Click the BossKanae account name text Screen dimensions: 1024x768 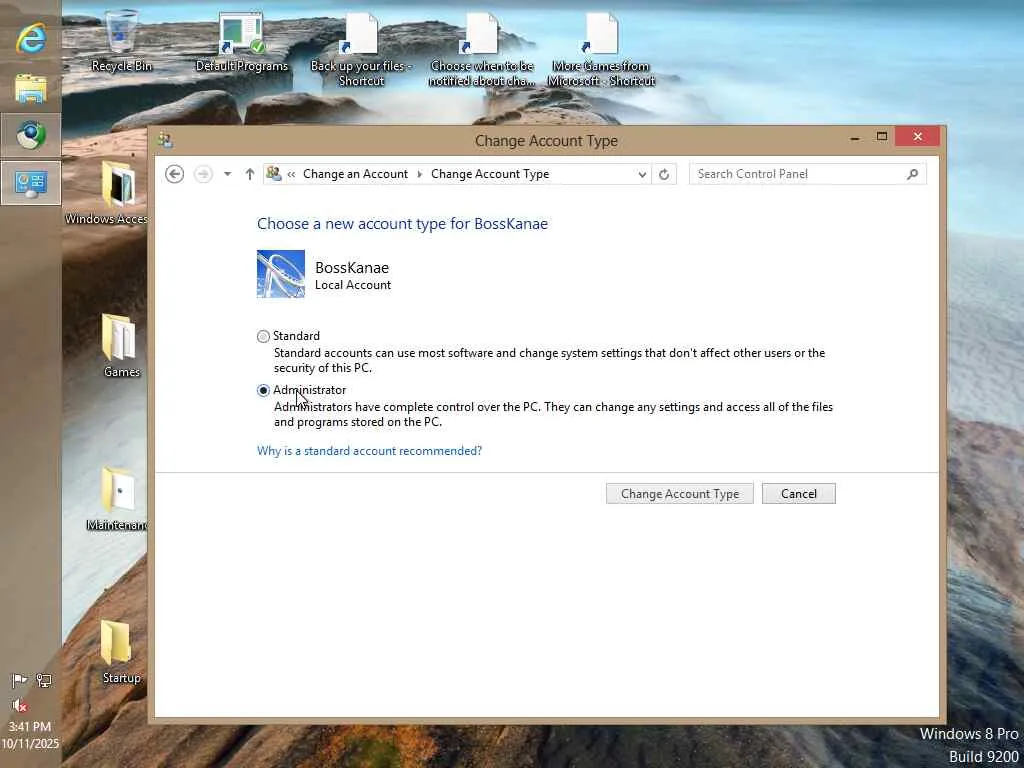point(352,268)
